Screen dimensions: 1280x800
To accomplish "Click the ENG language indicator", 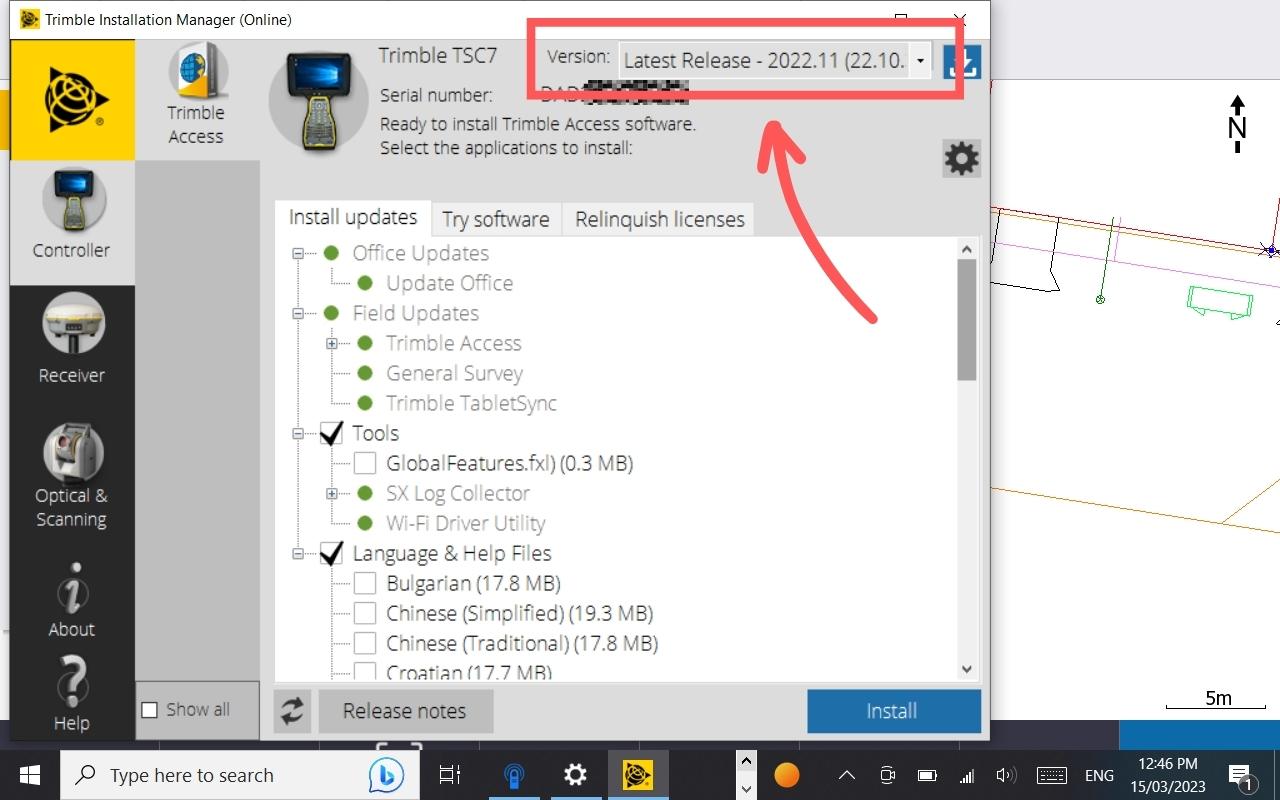I will pyautogui.click(x=1099, y=775).
